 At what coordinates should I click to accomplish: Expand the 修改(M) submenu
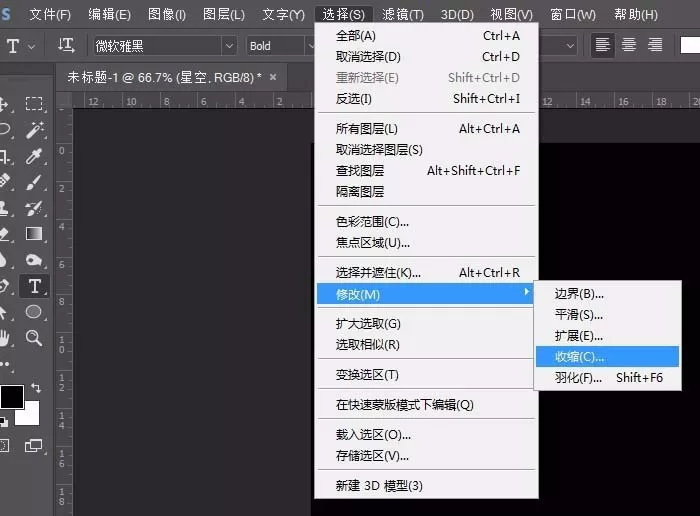[x=425, y=294]
